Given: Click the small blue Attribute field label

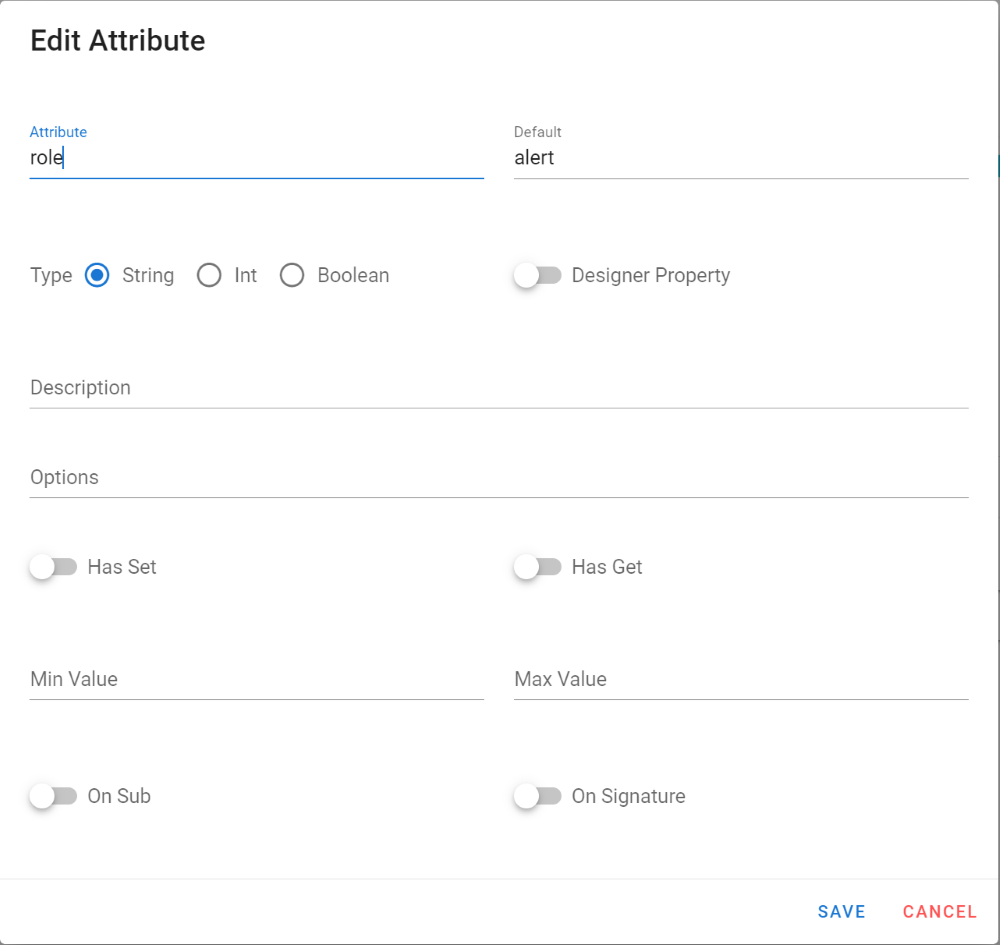Looking at the screenshot, I should point(58,132).
